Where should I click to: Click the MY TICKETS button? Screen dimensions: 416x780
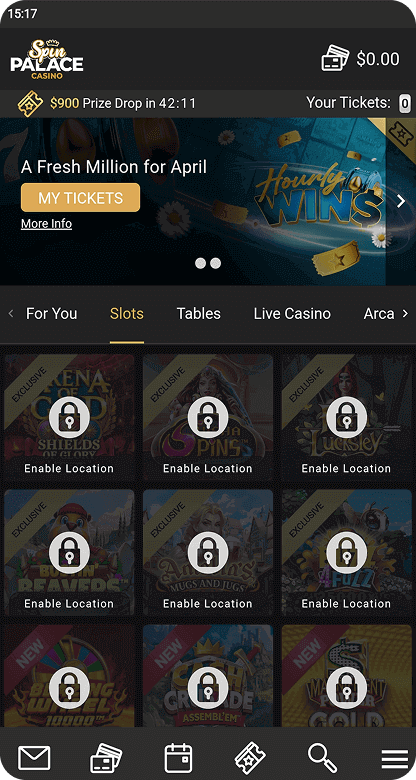[x=81, y=197]
